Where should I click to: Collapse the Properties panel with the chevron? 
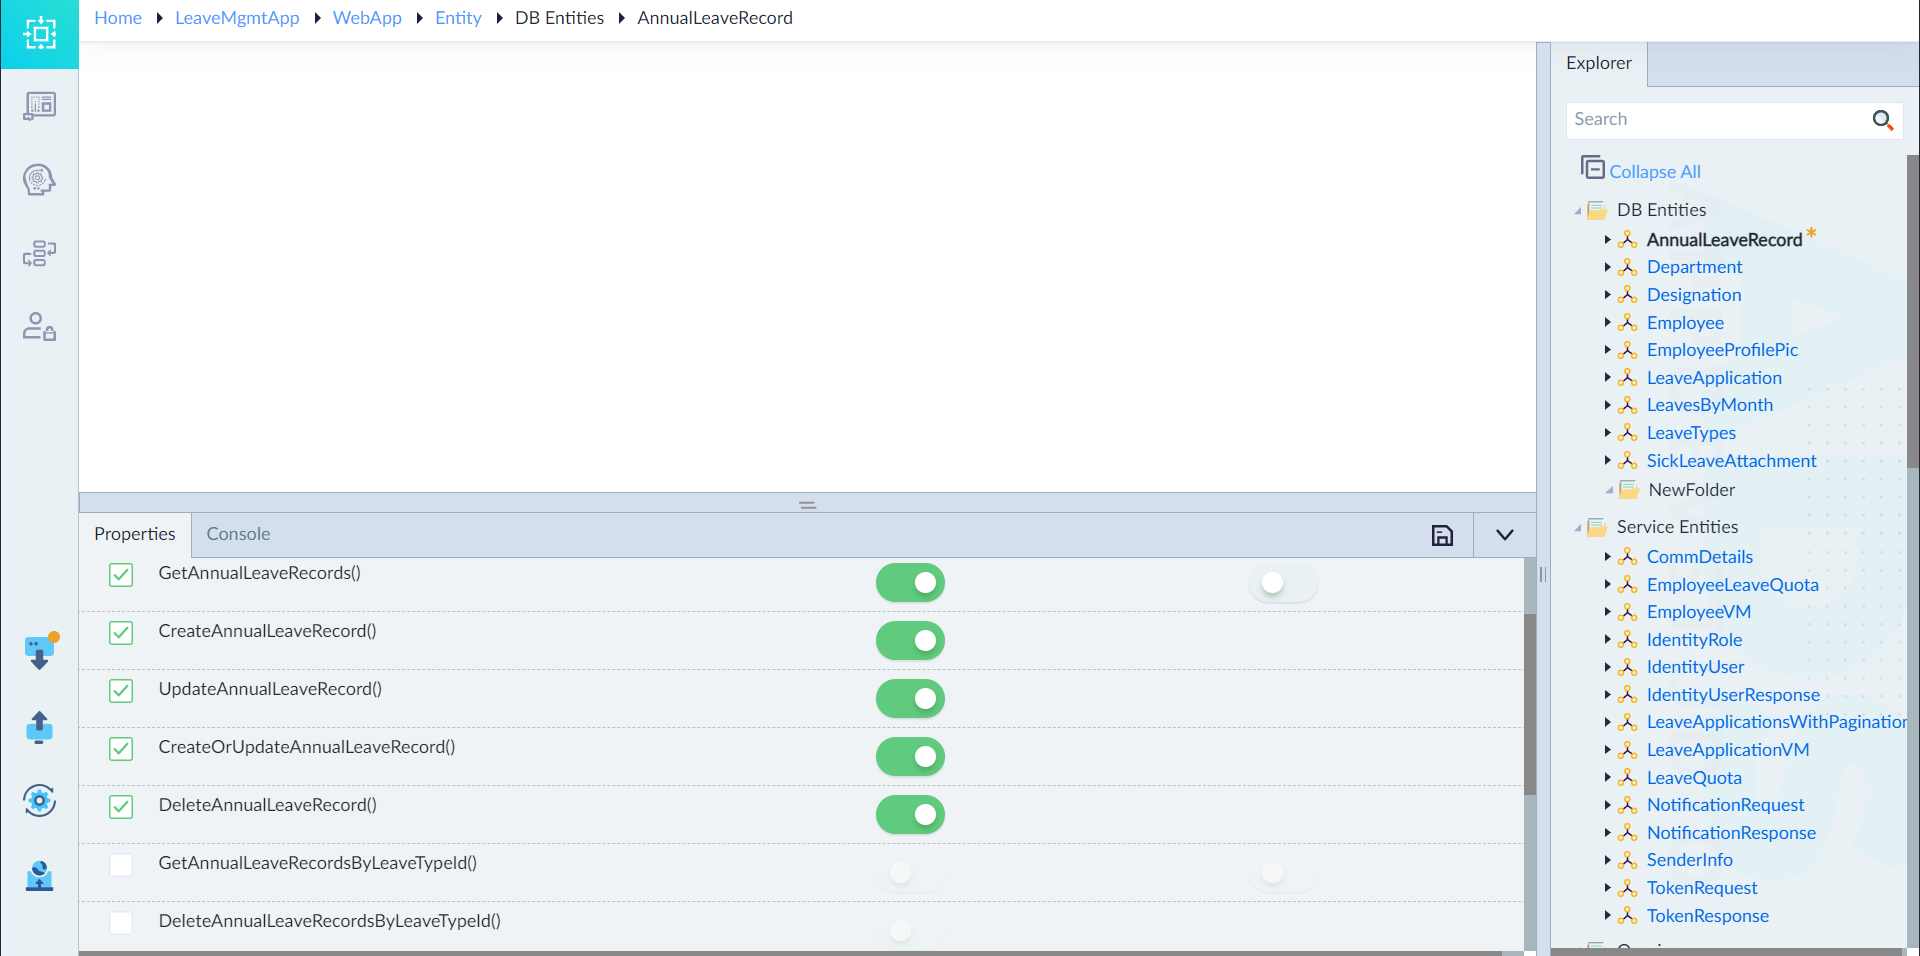1504,535
